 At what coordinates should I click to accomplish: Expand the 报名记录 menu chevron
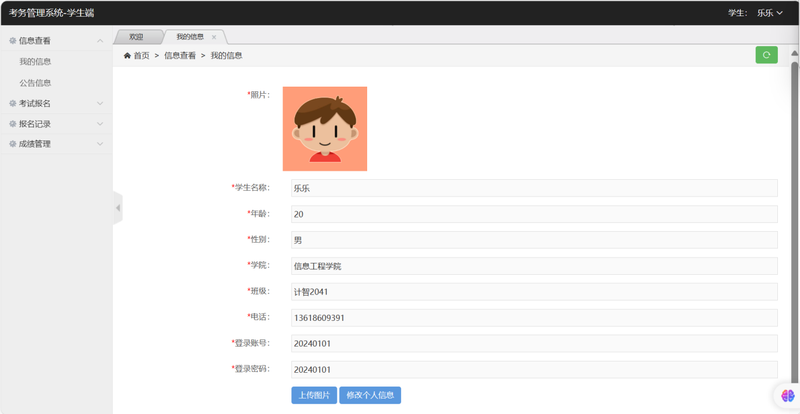pos(100,124)
